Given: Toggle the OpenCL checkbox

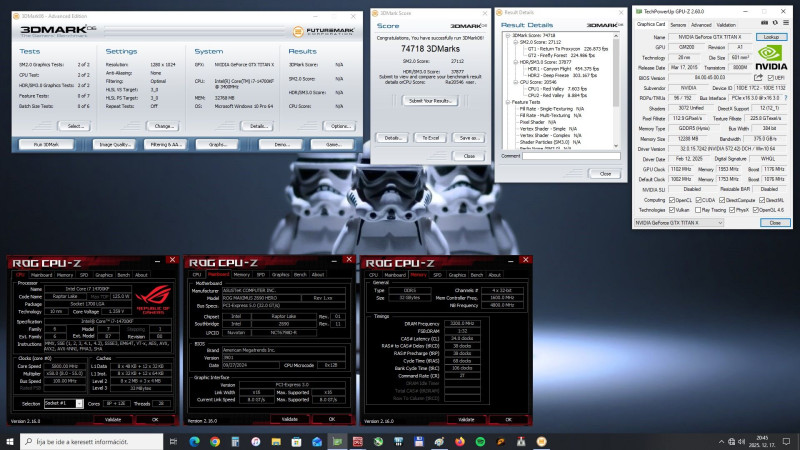Looking at the screenshot, I should (x=672, y=200).
